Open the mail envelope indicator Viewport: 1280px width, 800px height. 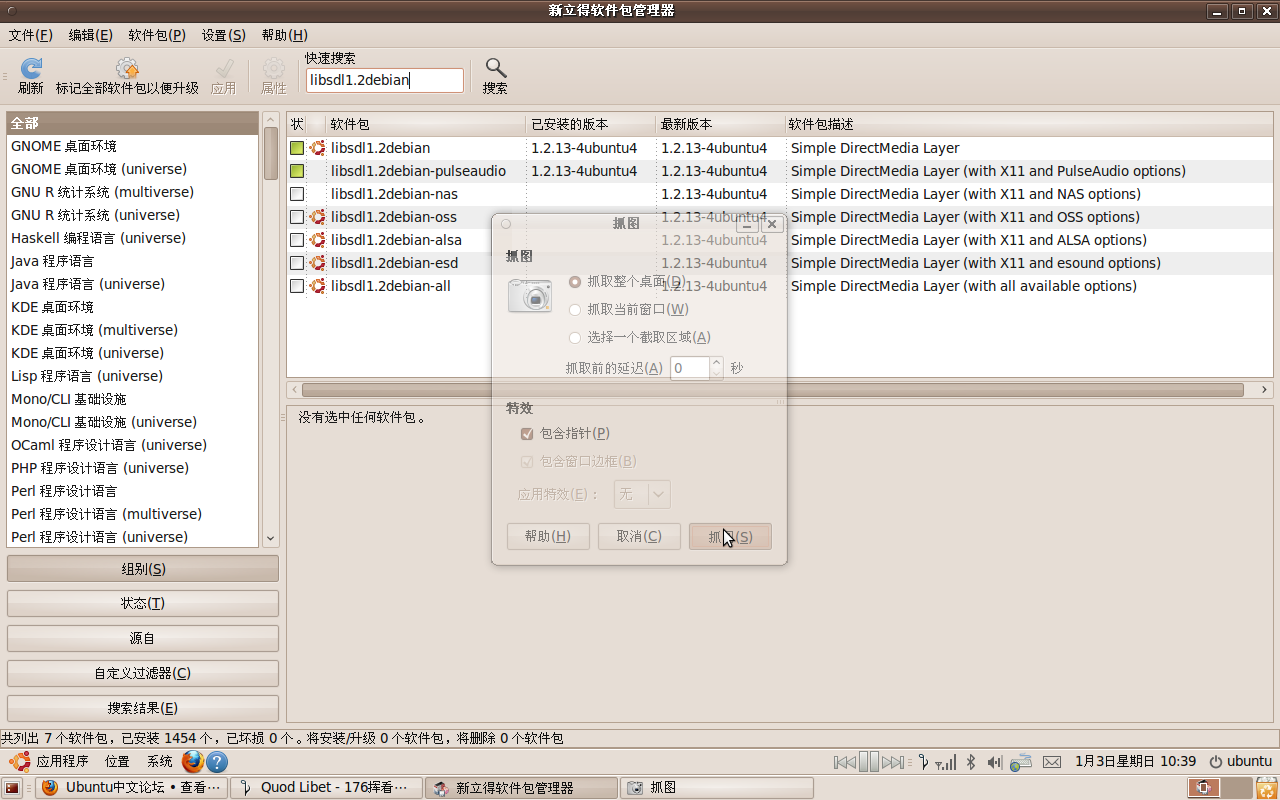1051,762
